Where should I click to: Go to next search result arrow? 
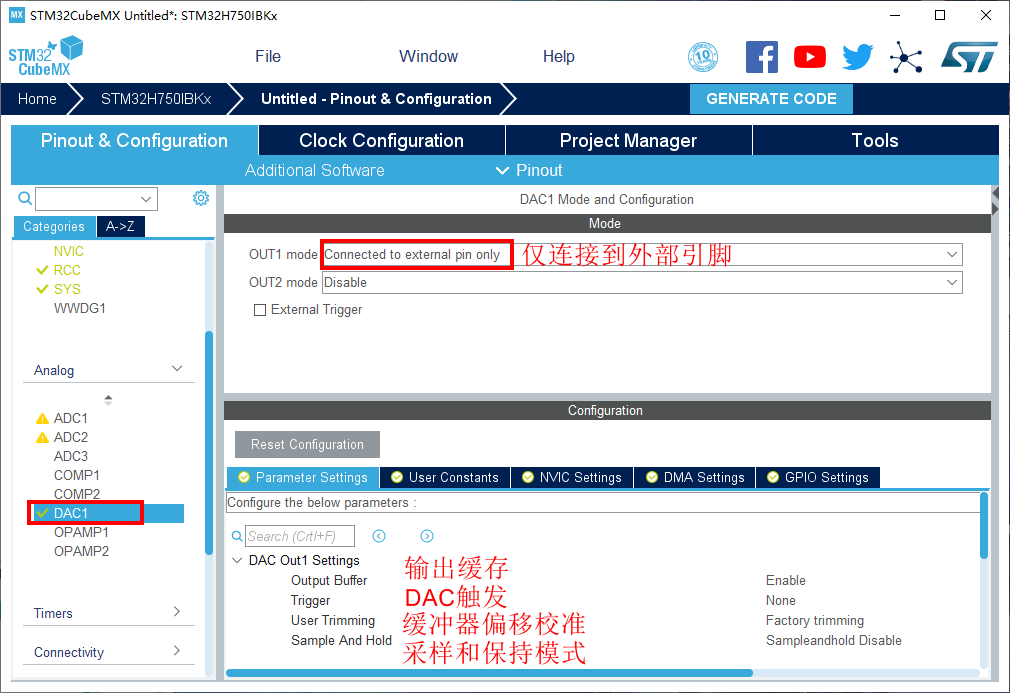click(427, 536)
